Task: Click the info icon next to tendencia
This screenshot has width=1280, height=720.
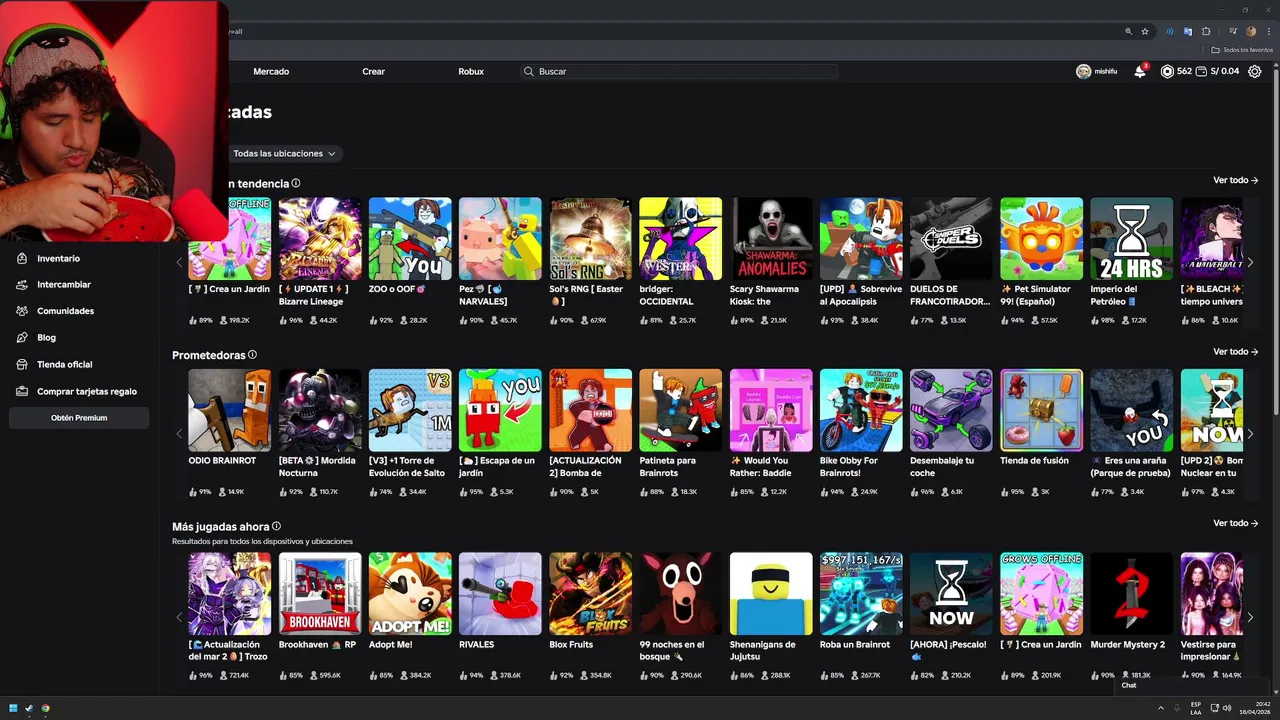Action: (x=296, y=183)
